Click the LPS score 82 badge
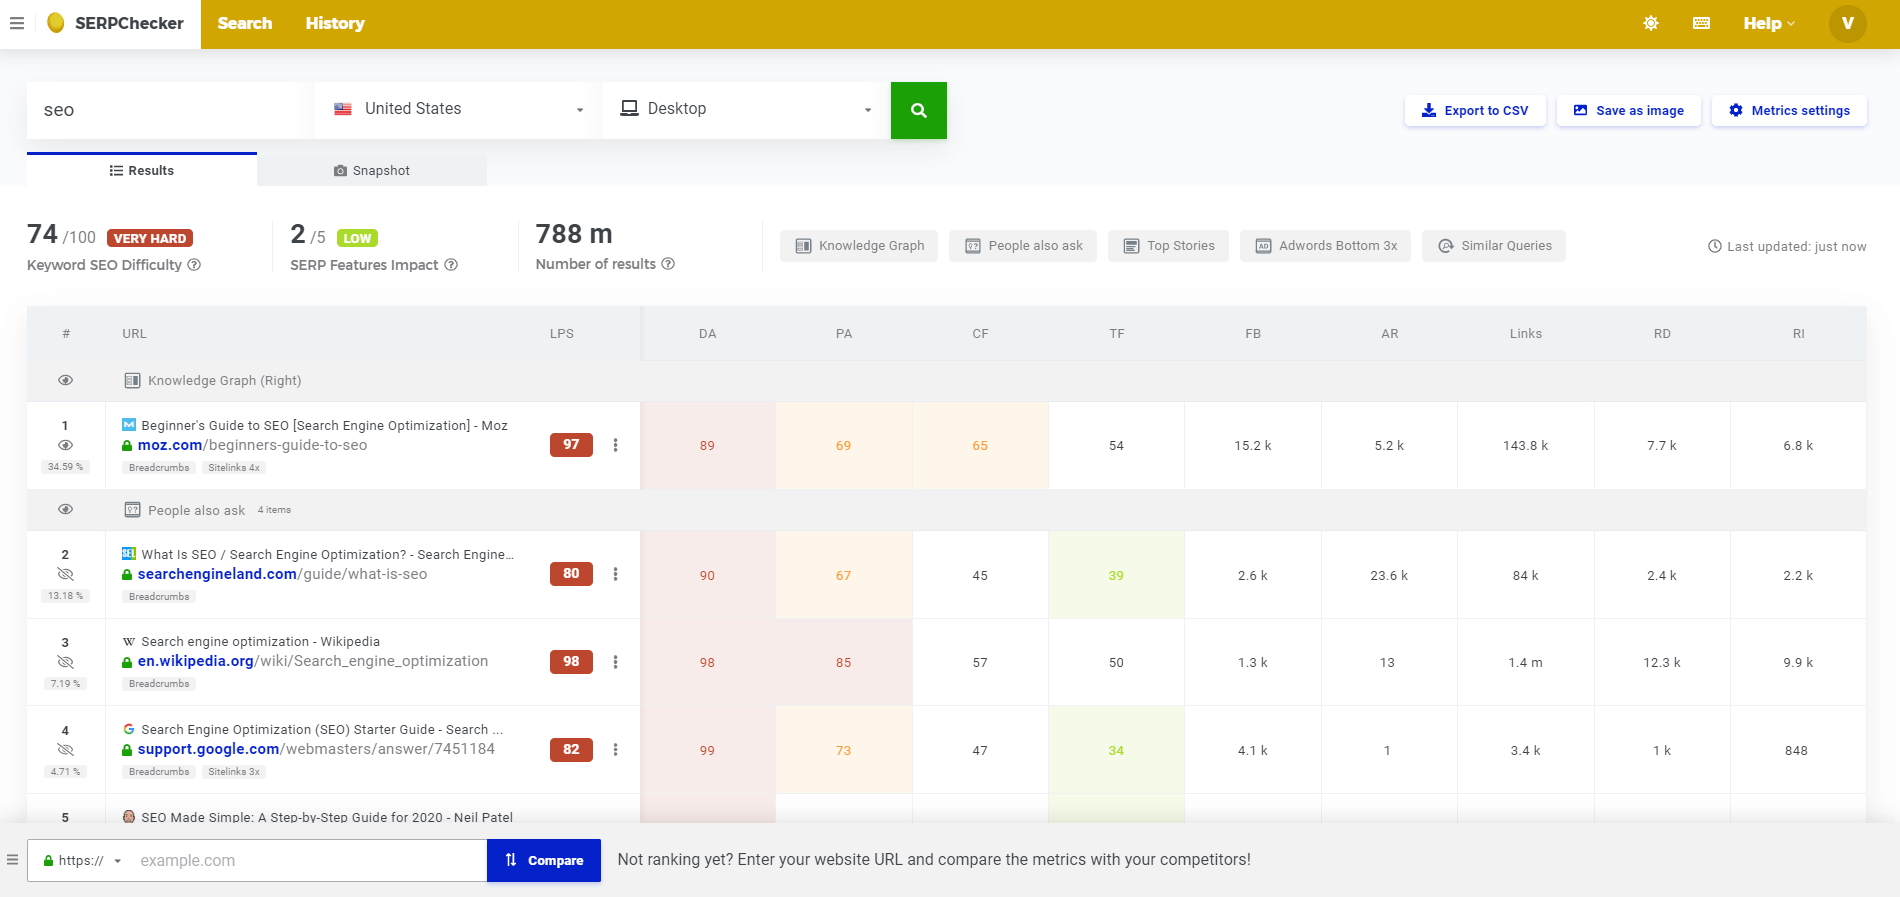Screen dimensions: 1900x897 (571, 750)
